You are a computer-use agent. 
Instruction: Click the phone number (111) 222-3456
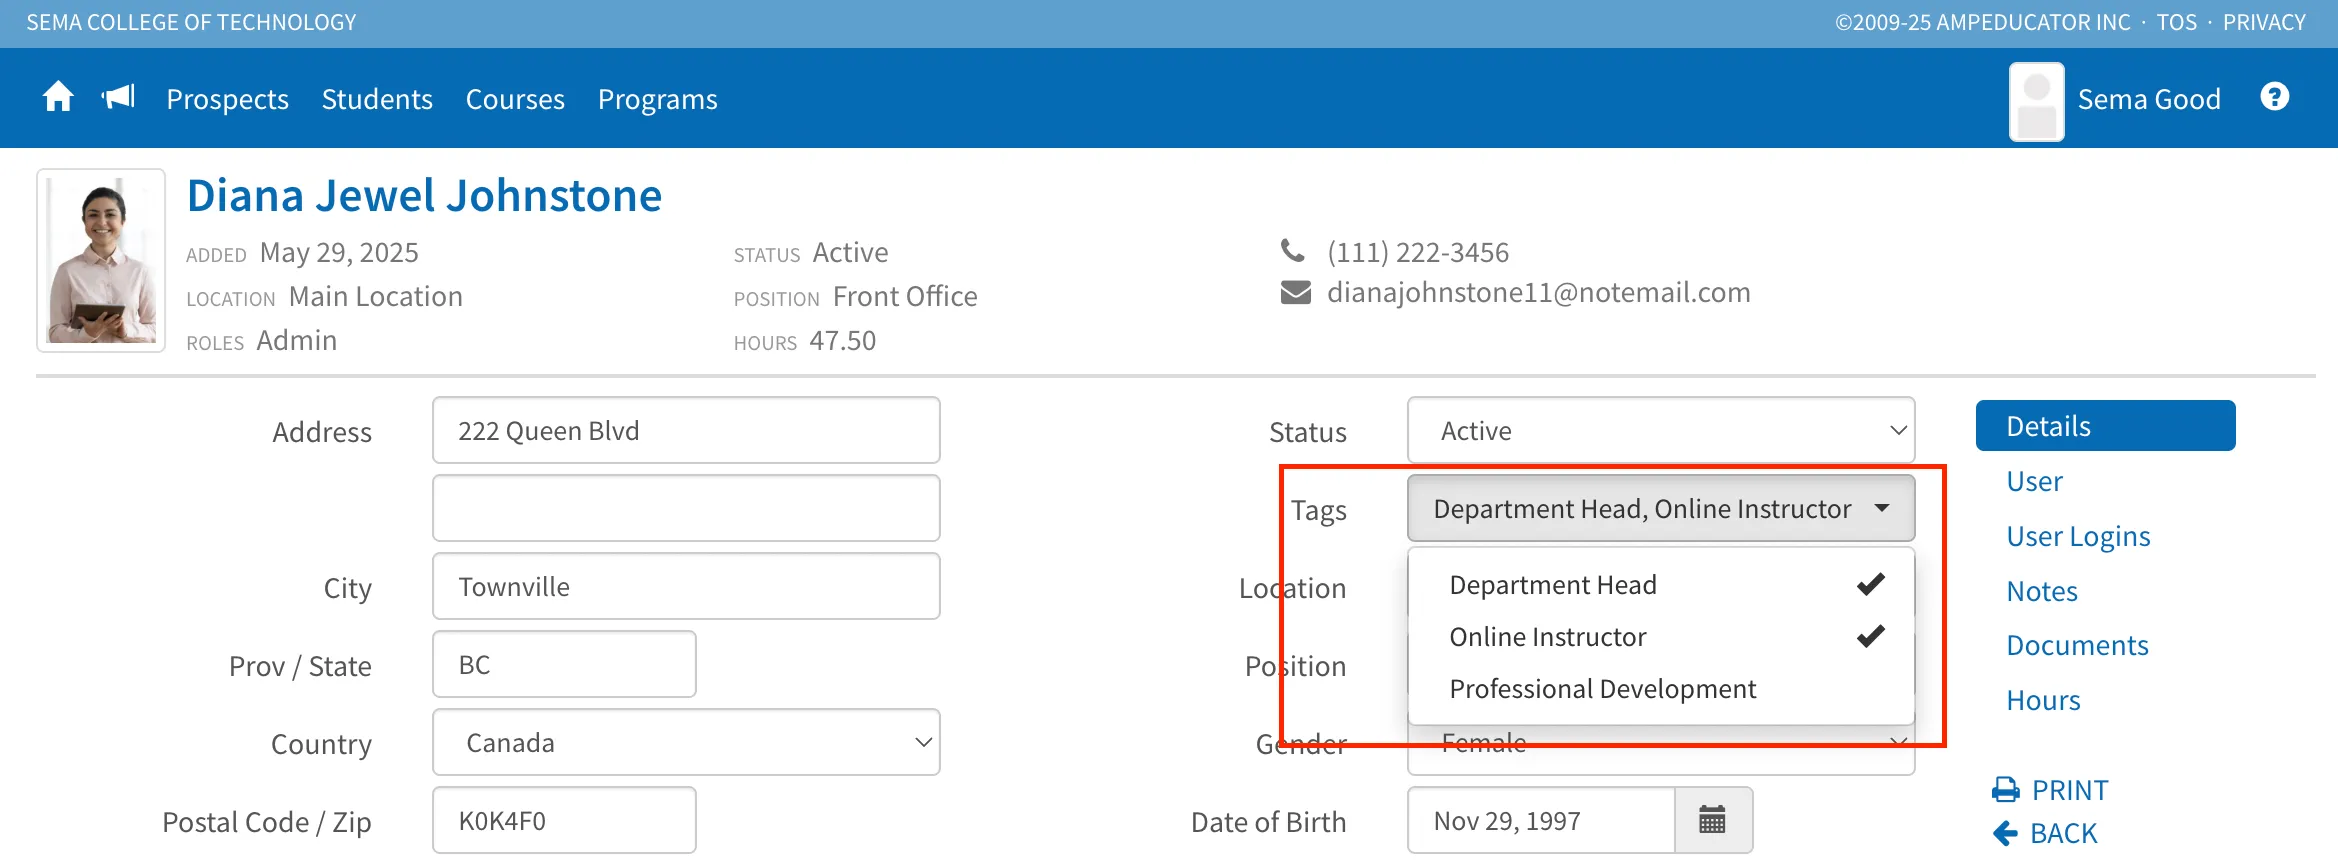coord(1418,252)
